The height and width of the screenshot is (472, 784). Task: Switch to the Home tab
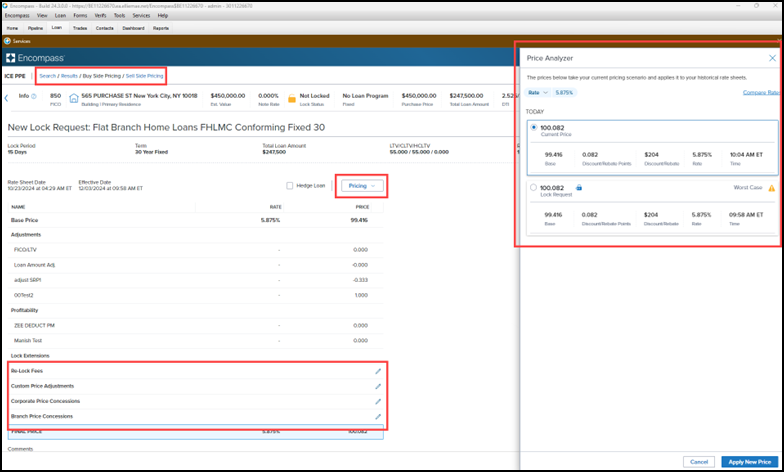12,28
